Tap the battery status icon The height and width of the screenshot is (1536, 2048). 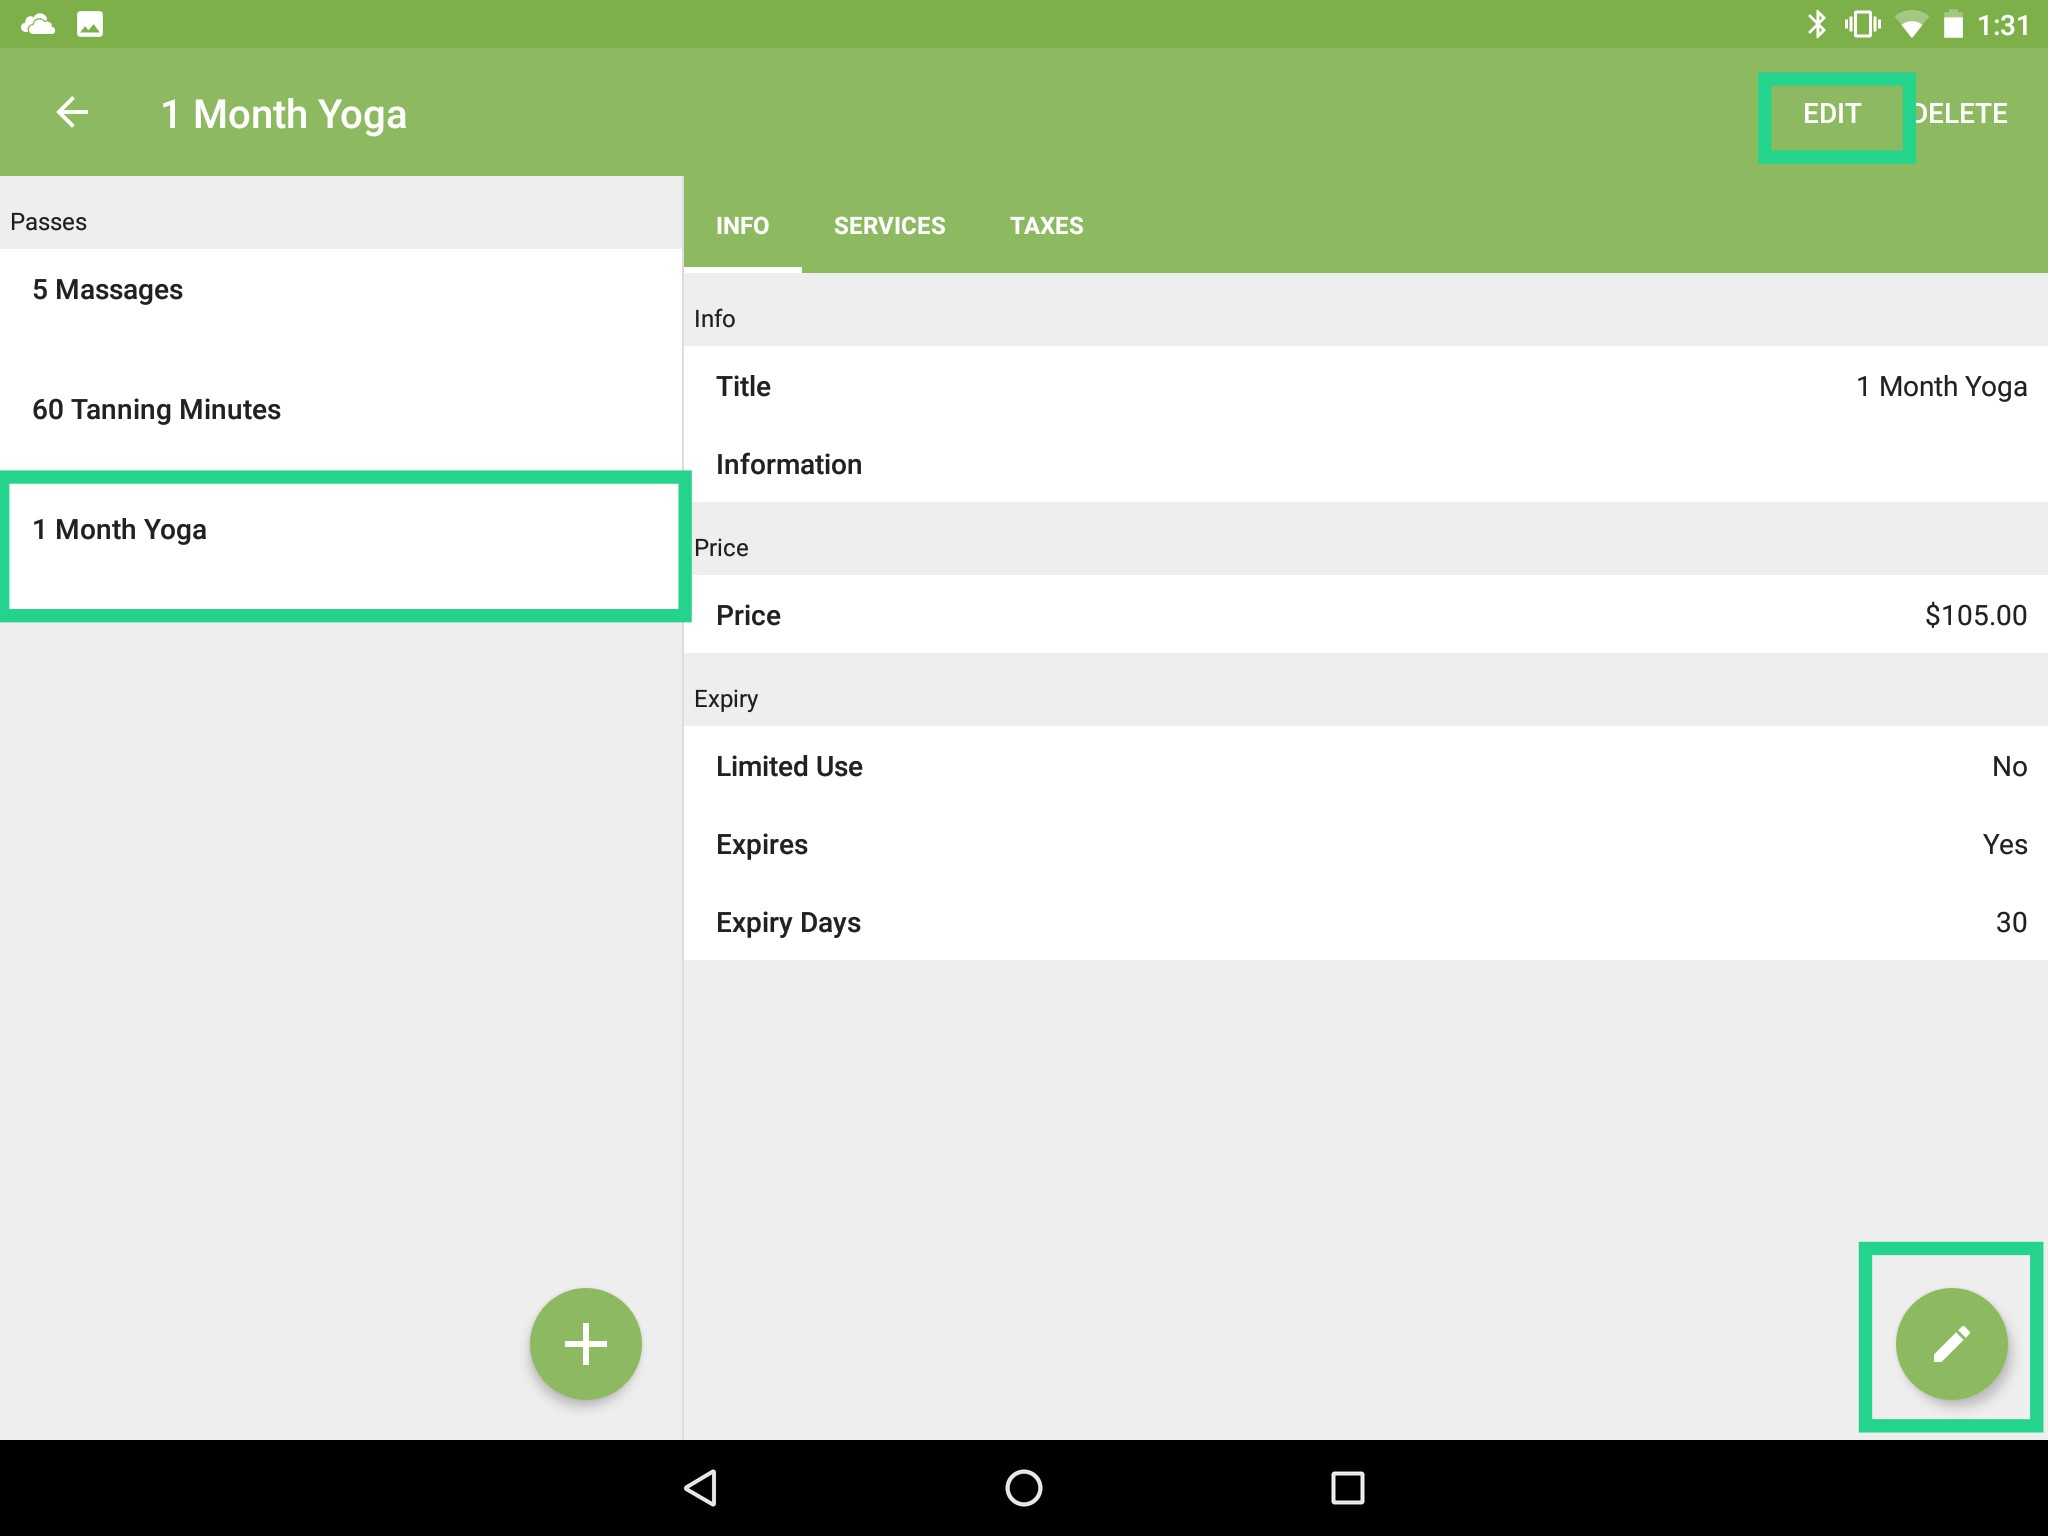tap(1952, 24)
